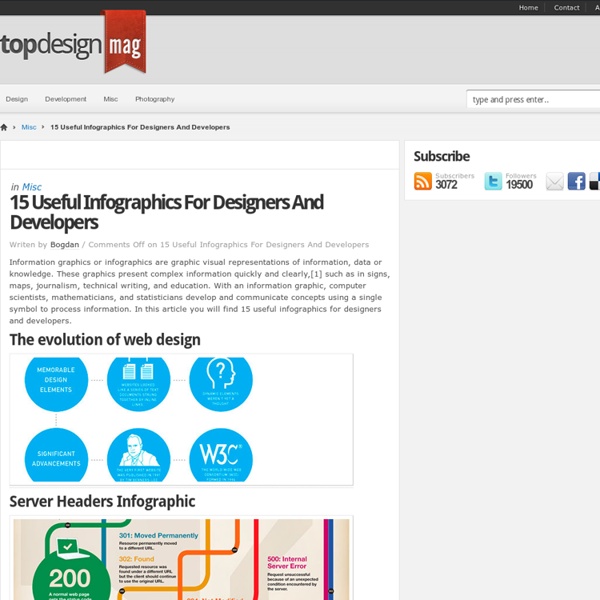Click the topdesign mag logo
This screenshot has width=600, height=600.
(x=73, y=42)
